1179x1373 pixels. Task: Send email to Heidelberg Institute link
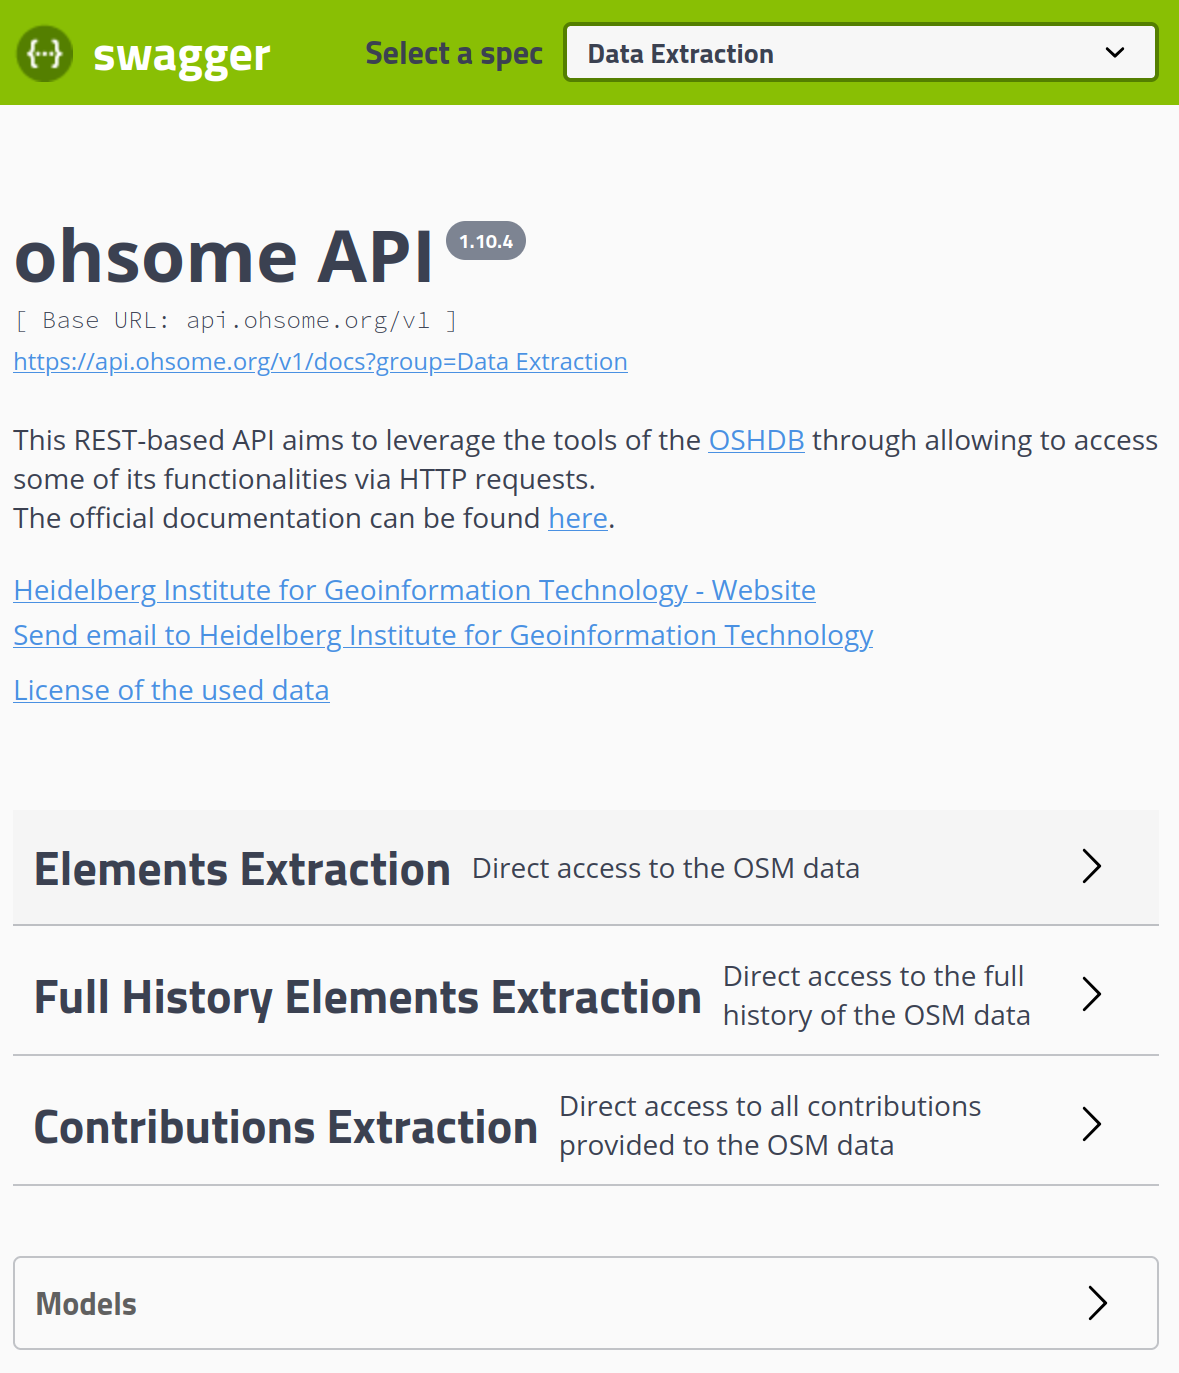coord(443,635)
